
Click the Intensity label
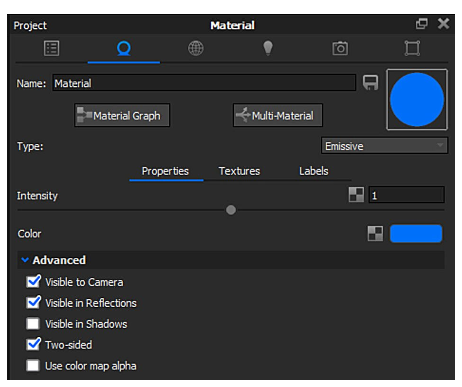(x=37, y=196)
